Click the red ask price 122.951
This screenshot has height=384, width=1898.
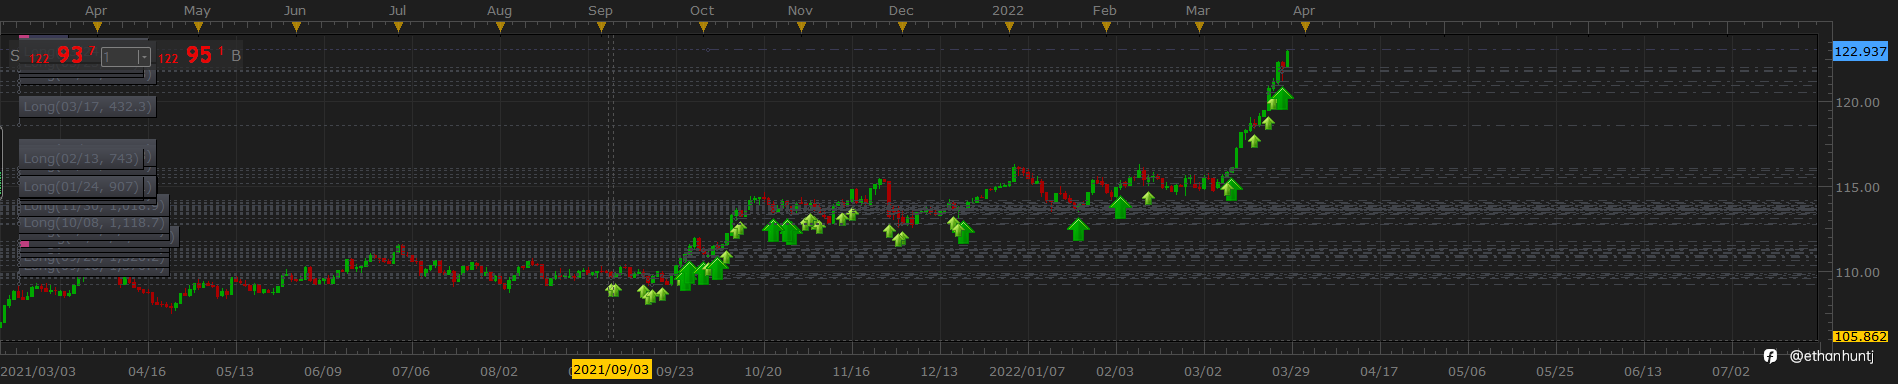pos(191,56)
